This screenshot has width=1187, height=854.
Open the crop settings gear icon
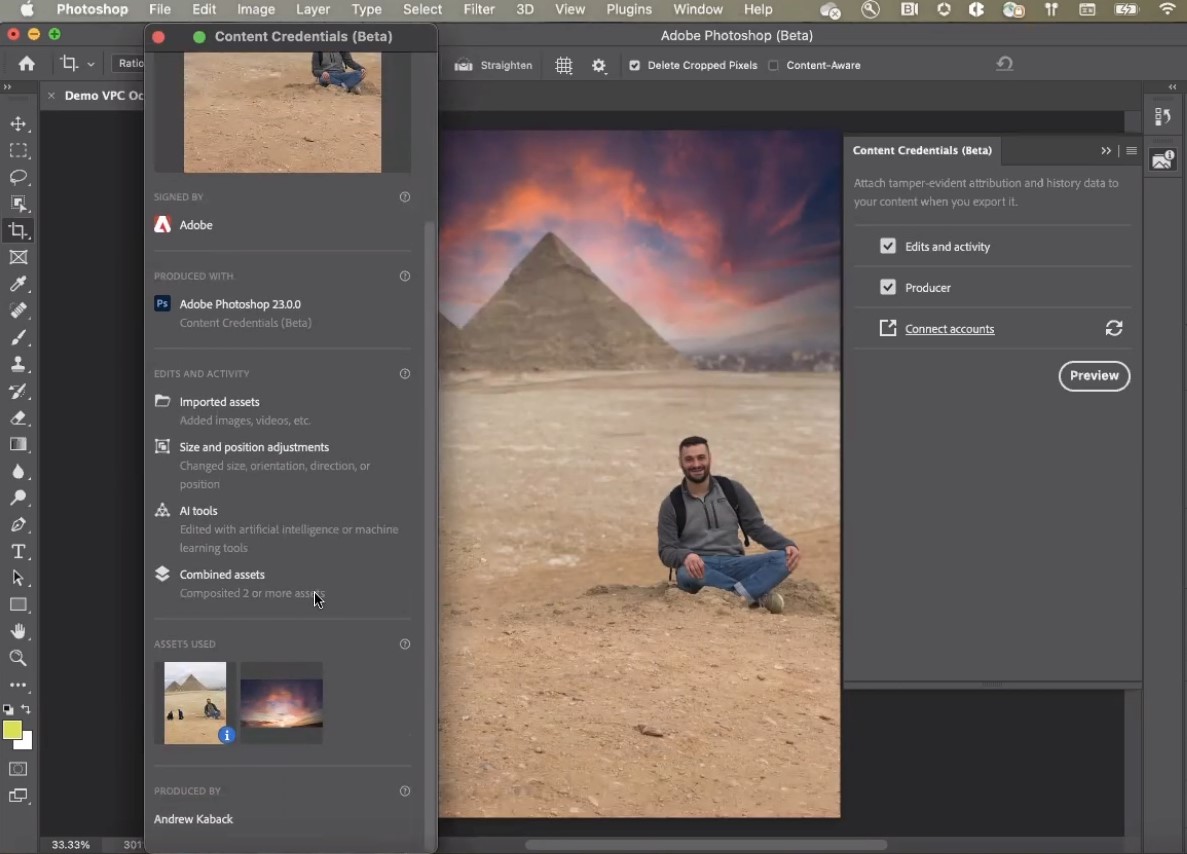tap(599, 66)
